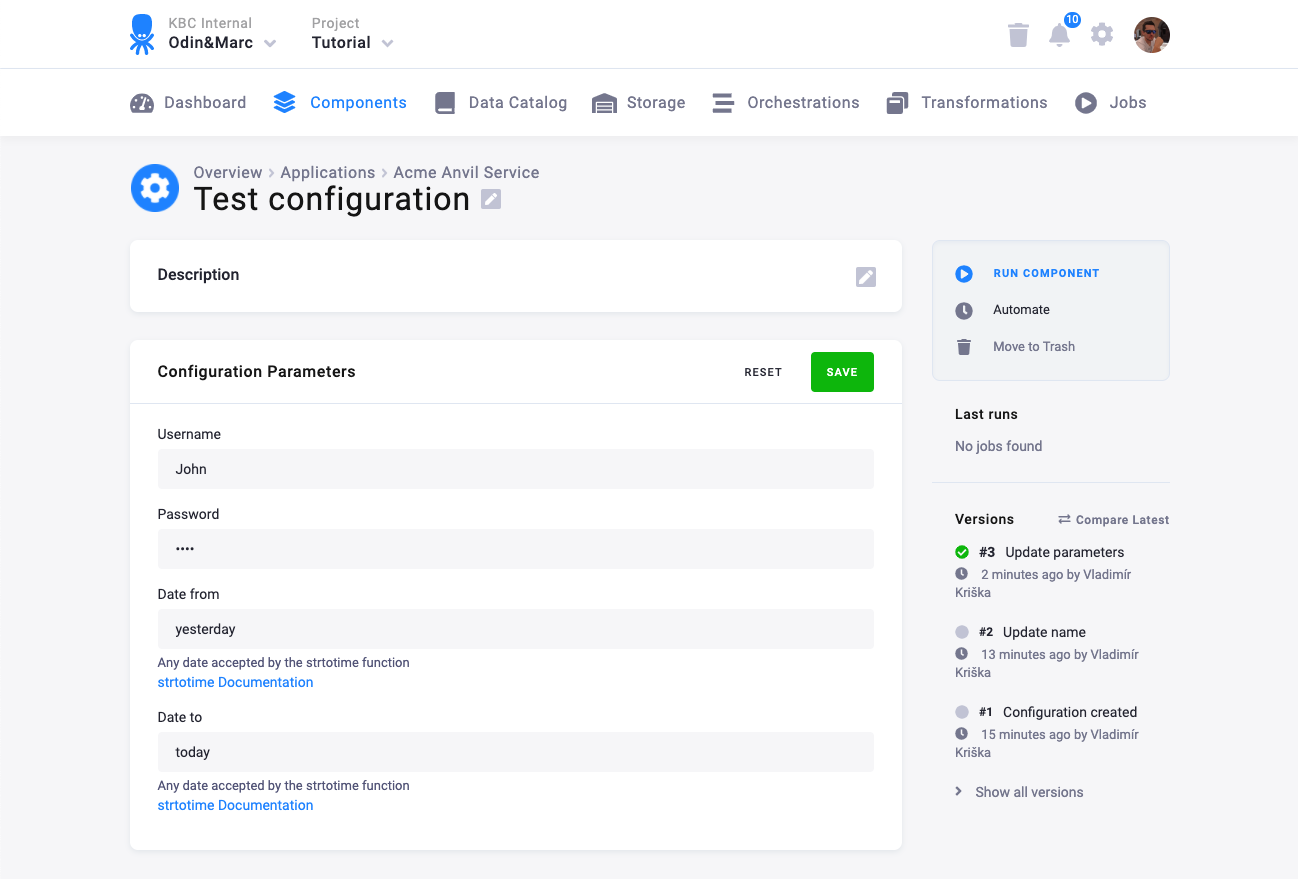Click green check icon of version #3
The height and width of the screenshot is (879, 1298).
[x=962, y=552]
